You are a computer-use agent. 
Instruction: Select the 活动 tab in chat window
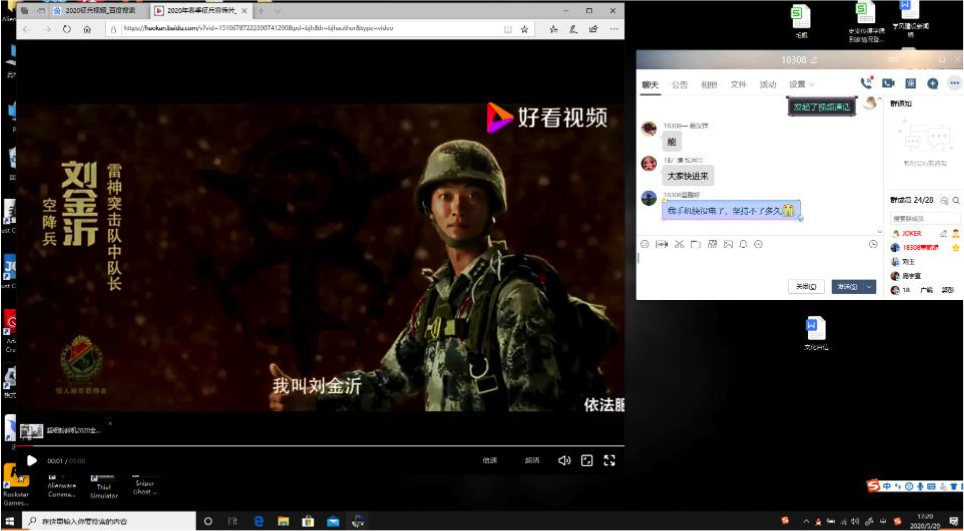pyautogui.click(x=768, y=85)
